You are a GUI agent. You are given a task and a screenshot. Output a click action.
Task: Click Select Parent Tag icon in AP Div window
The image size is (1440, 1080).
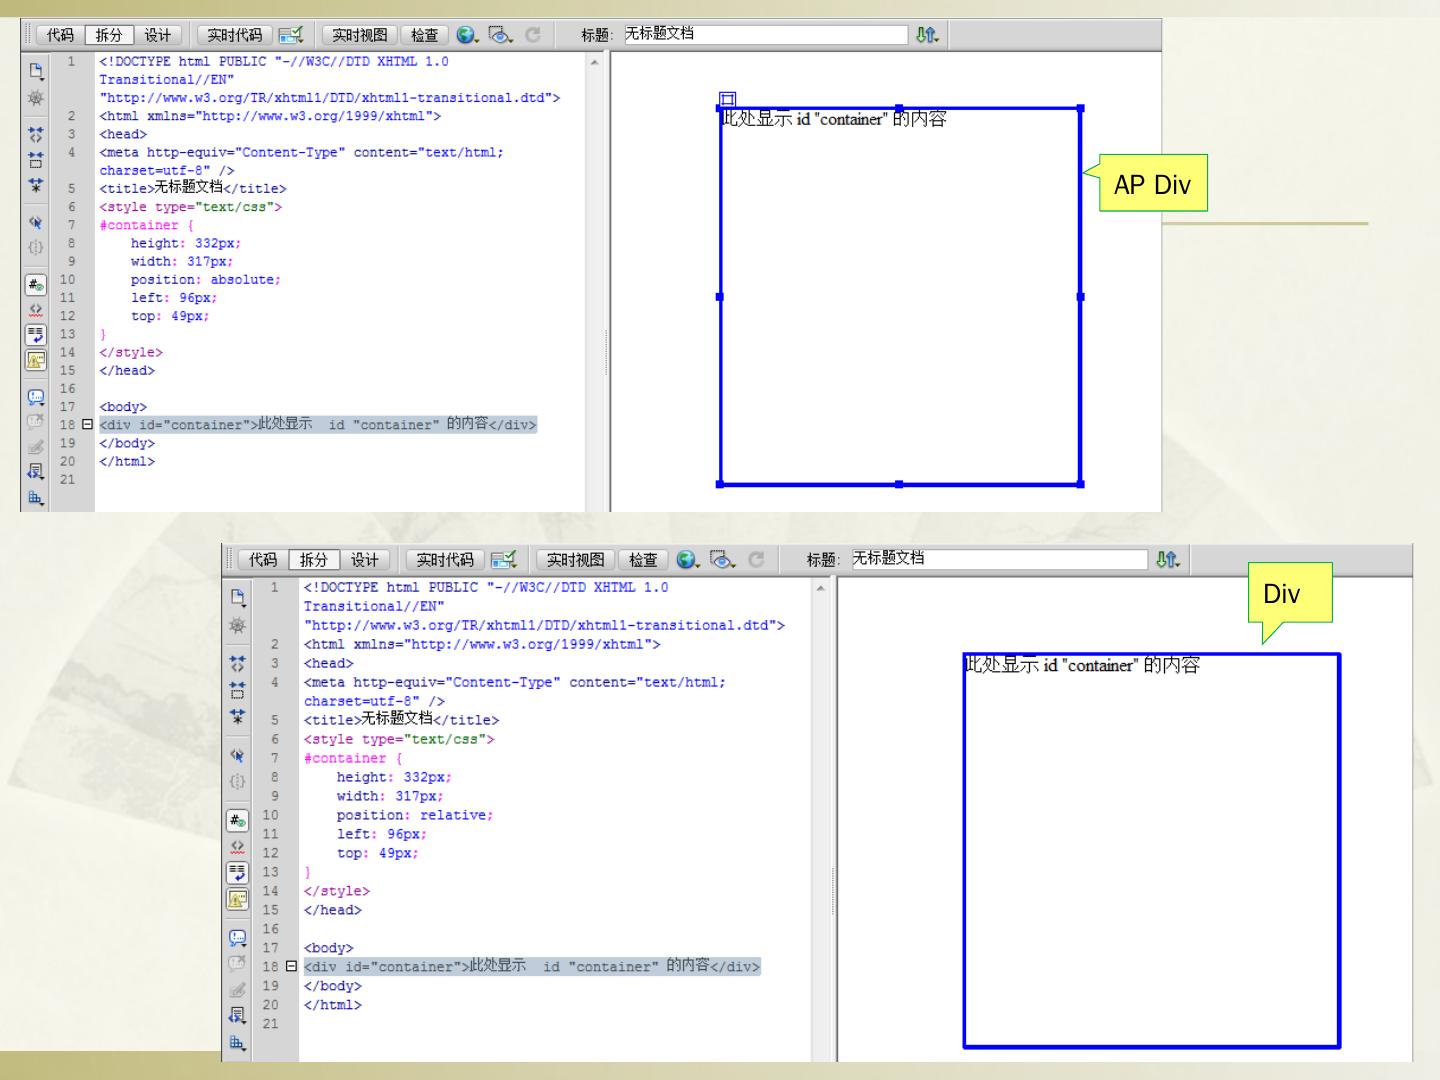36,223
